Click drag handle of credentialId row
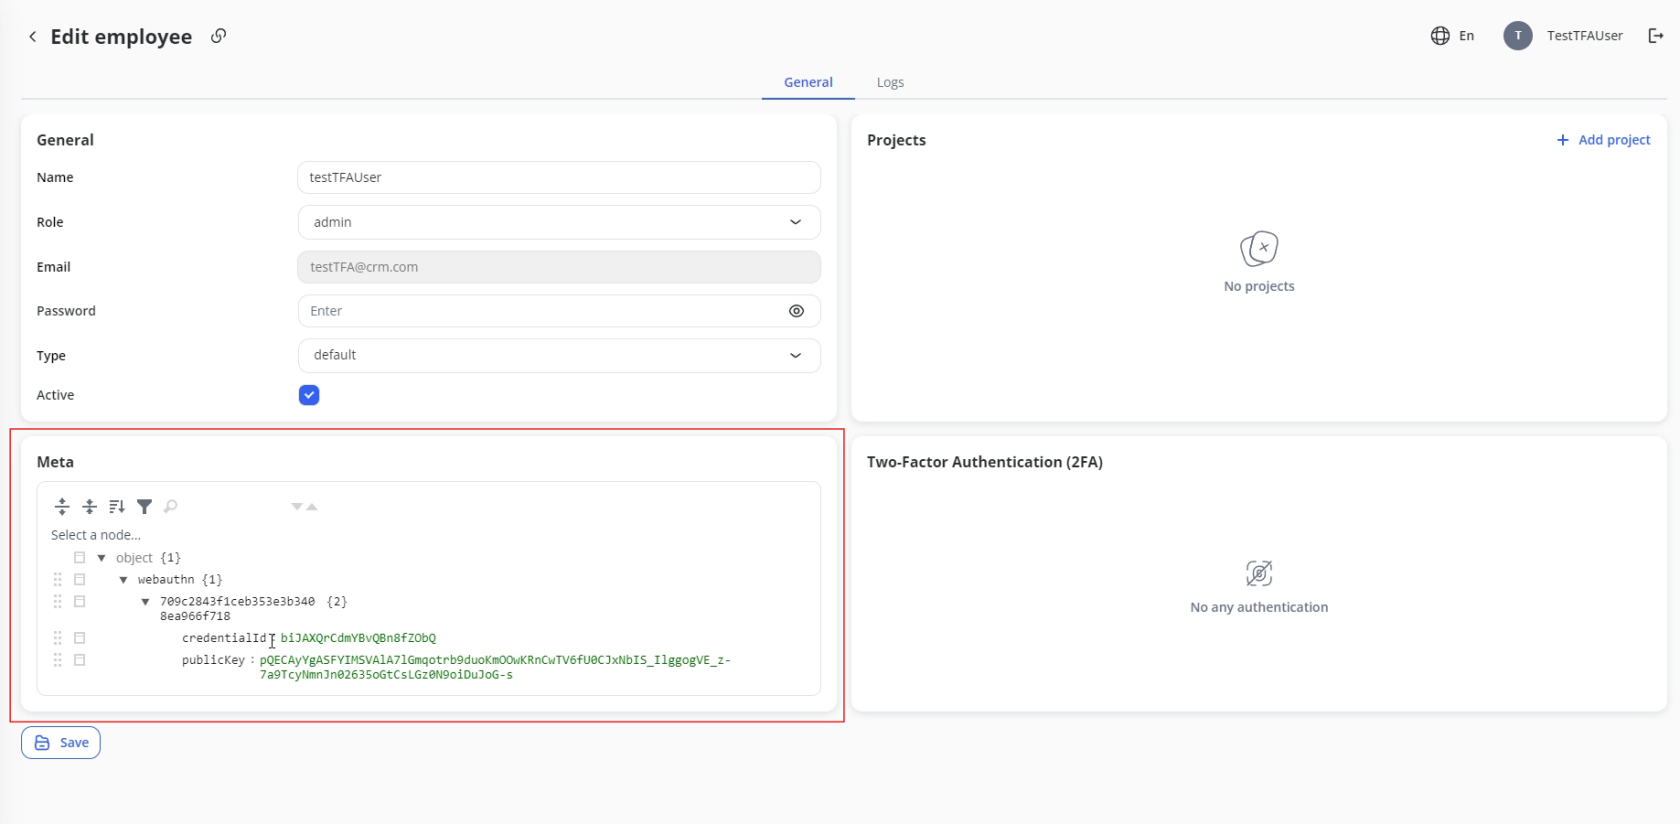 coord(57,638)
